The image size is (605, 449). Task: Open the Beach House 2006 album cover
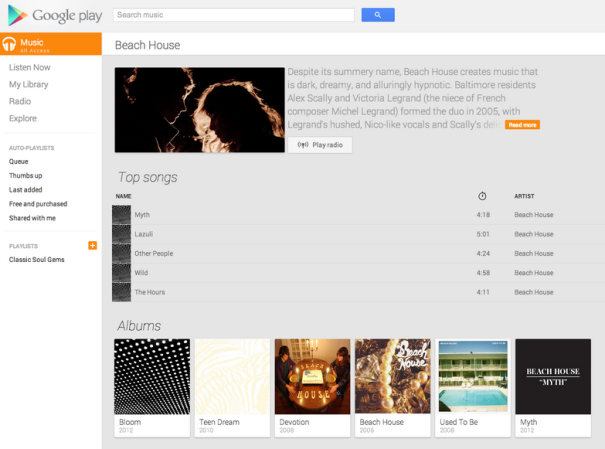[393, 376]
